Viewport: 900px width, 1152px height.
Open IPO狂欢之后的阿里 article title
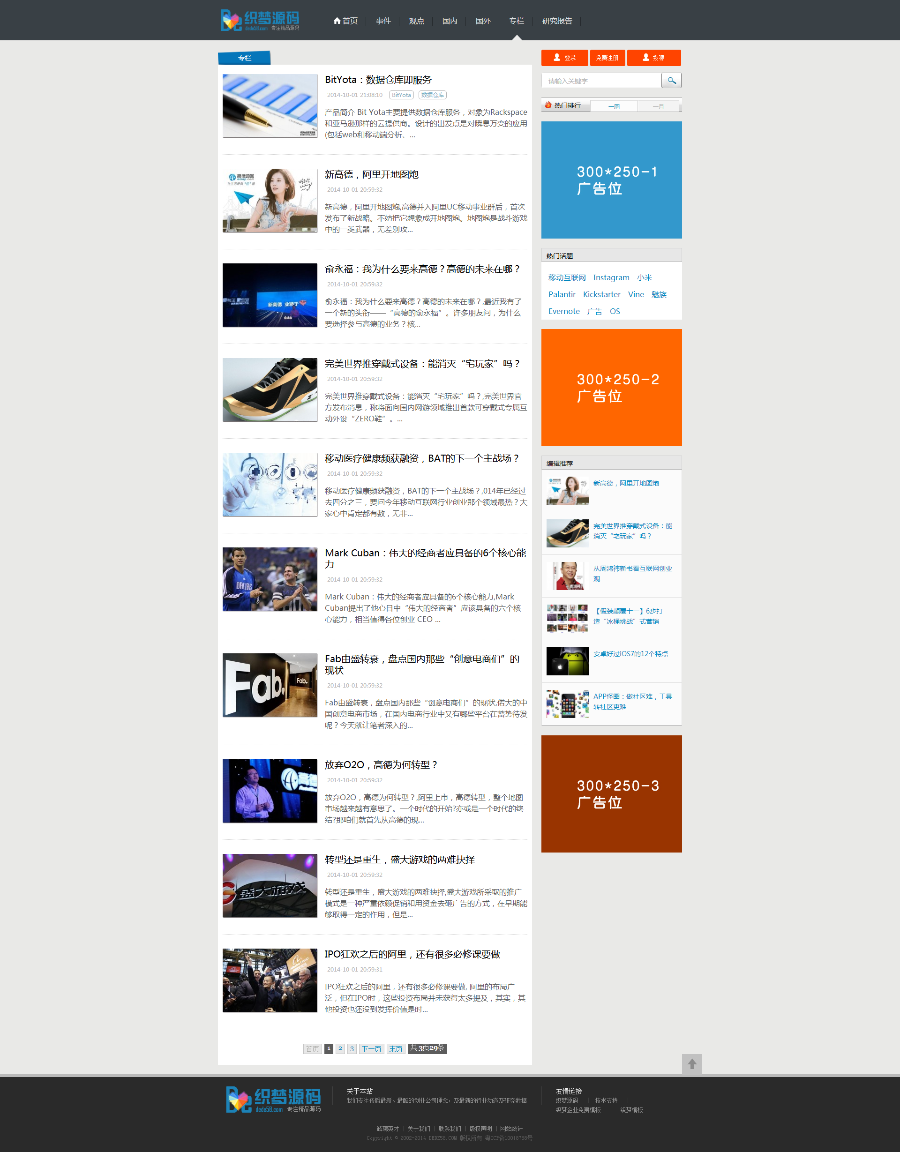(413, 954)
